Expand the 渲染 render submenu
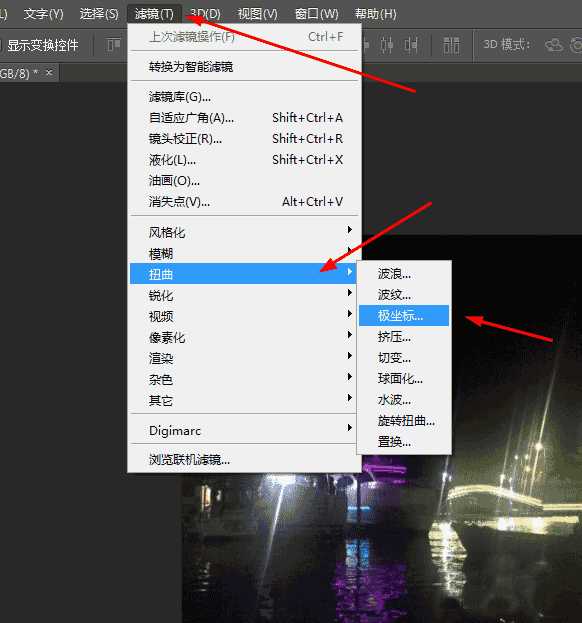 244,358
